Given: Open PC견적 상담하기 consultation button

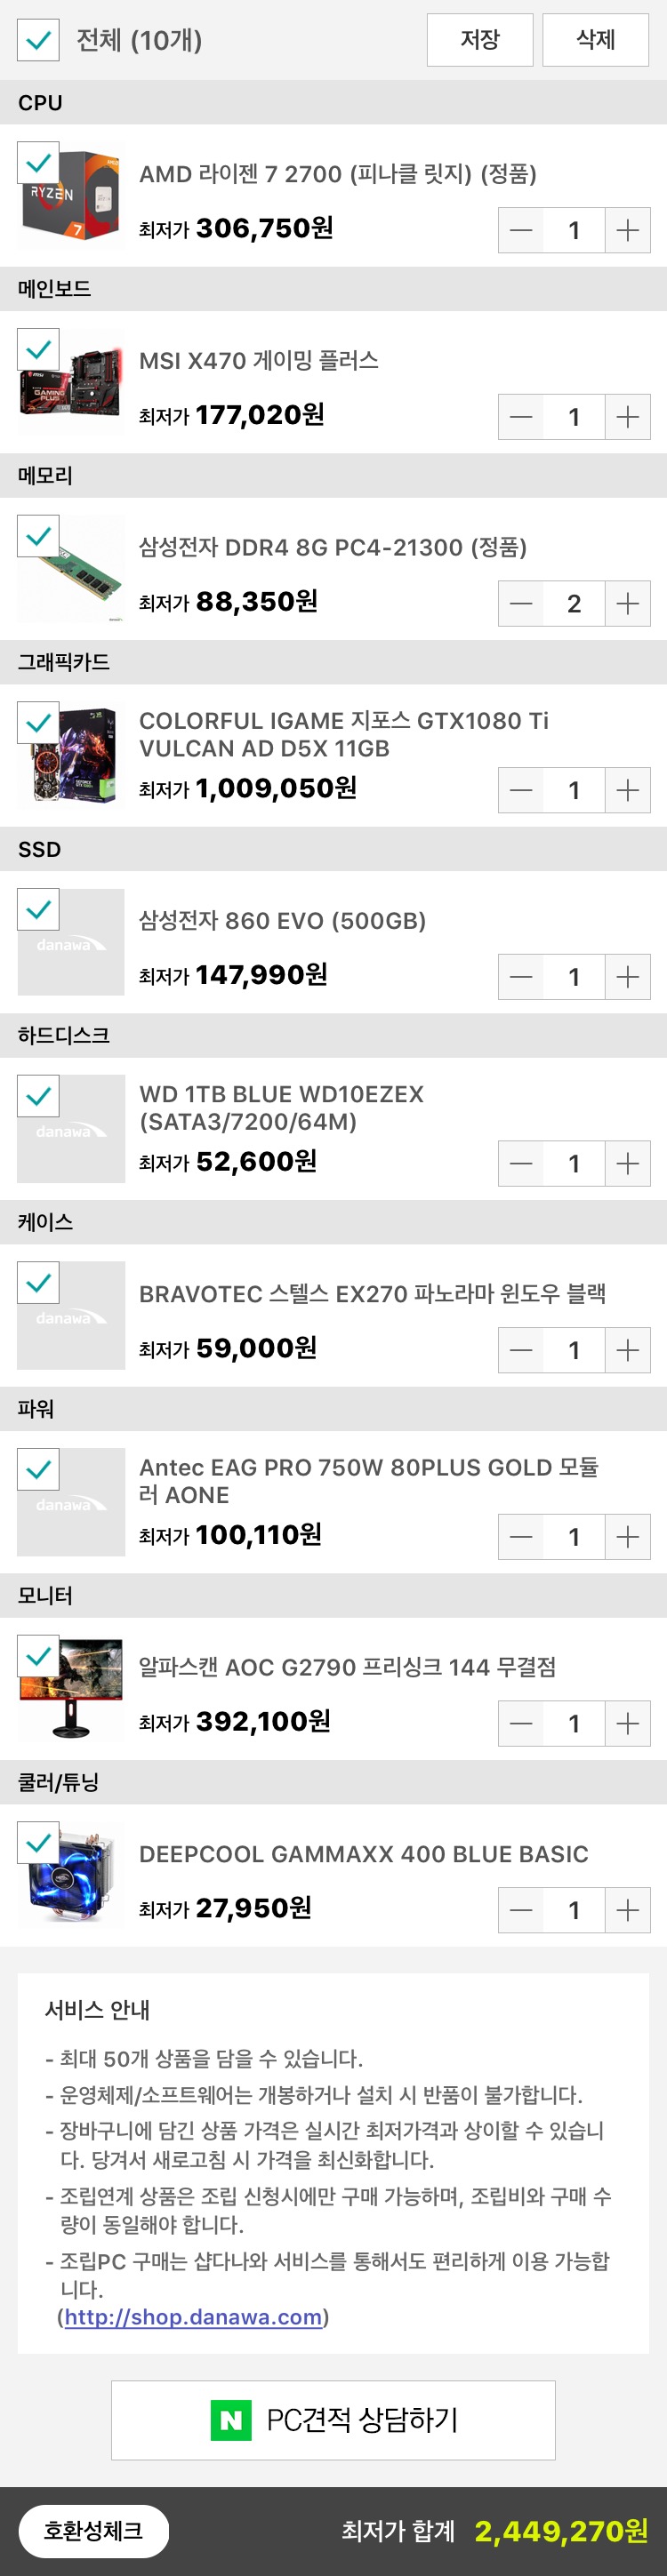Looking at the screenshot, I should coord(333,2420).
